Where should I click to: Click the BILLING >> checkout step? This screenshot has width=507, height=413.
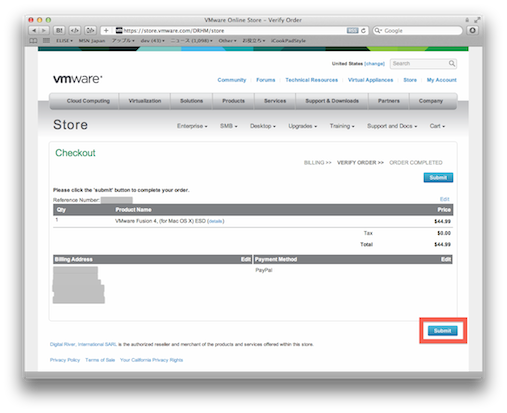(318, 163)
